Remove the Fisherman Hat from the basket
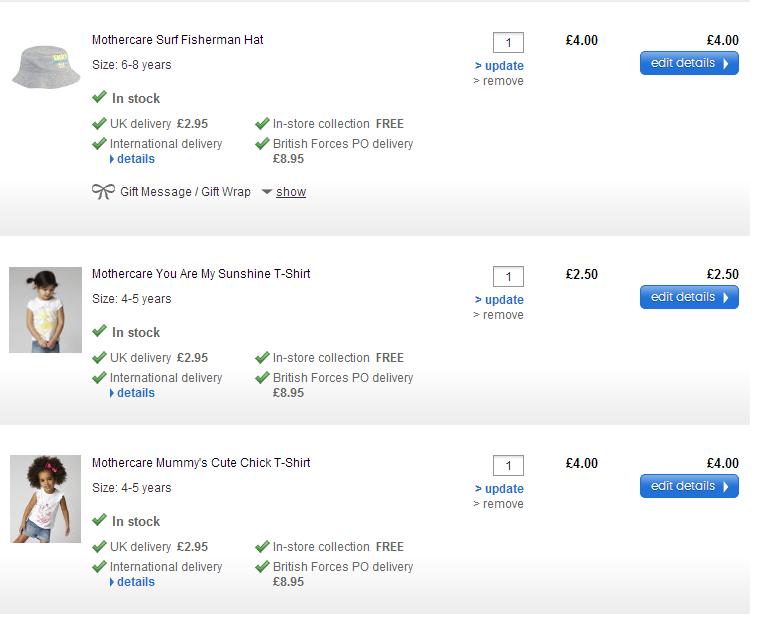757x620 pixels. point(502,81)
